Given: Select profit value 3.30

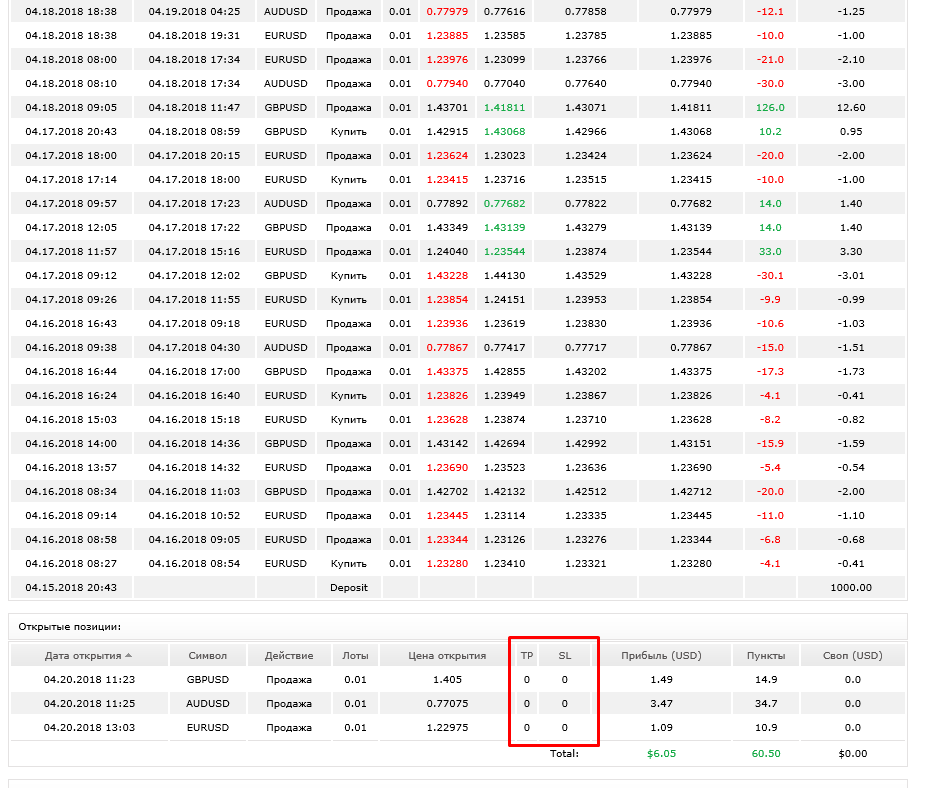Looking at the screenshot, I should (851, 251).
